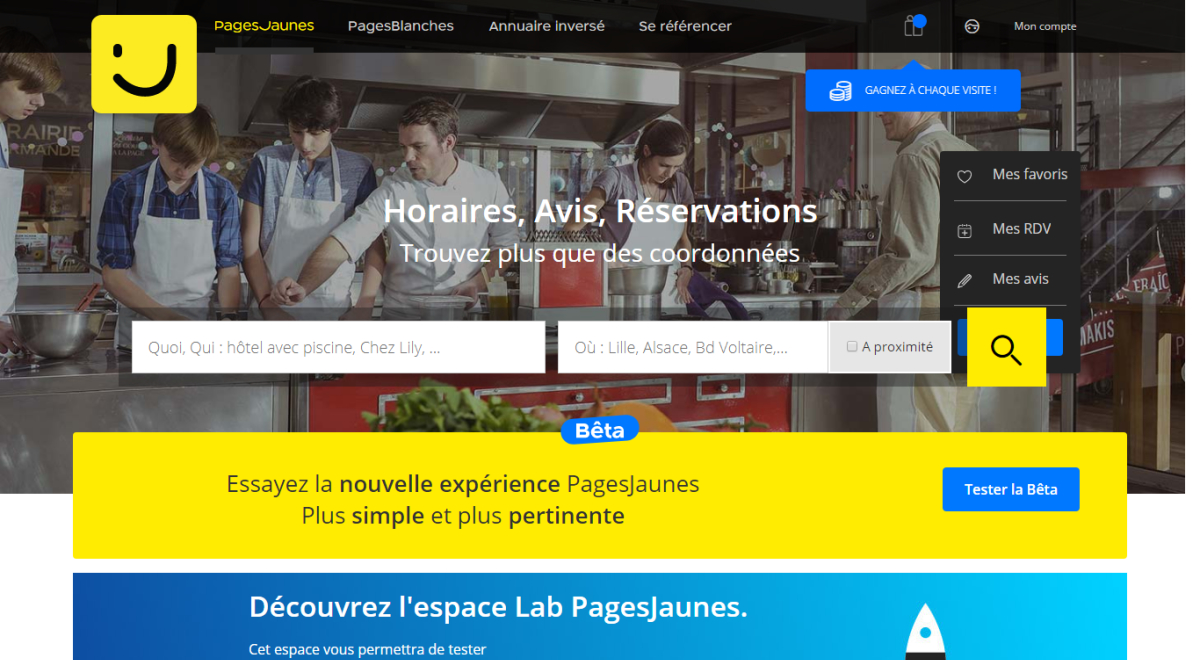Click the Gagnez à chaque visite button
Image resolution: width=1200 pixels, height=660 pixels.
point(913,91)
